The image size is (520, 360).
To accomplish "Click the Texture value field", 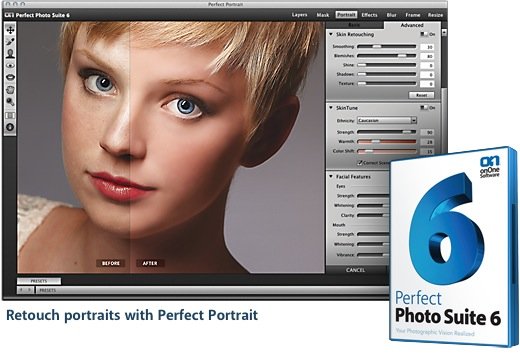I will [x=427, y=84].
